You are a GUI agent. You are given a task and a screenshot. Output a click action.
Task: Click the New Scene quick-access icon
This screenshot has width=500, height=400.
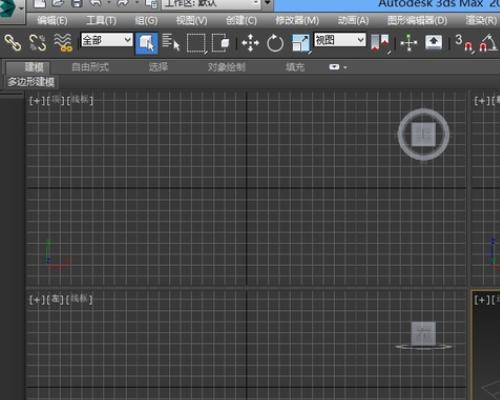(x=40, y=3)
